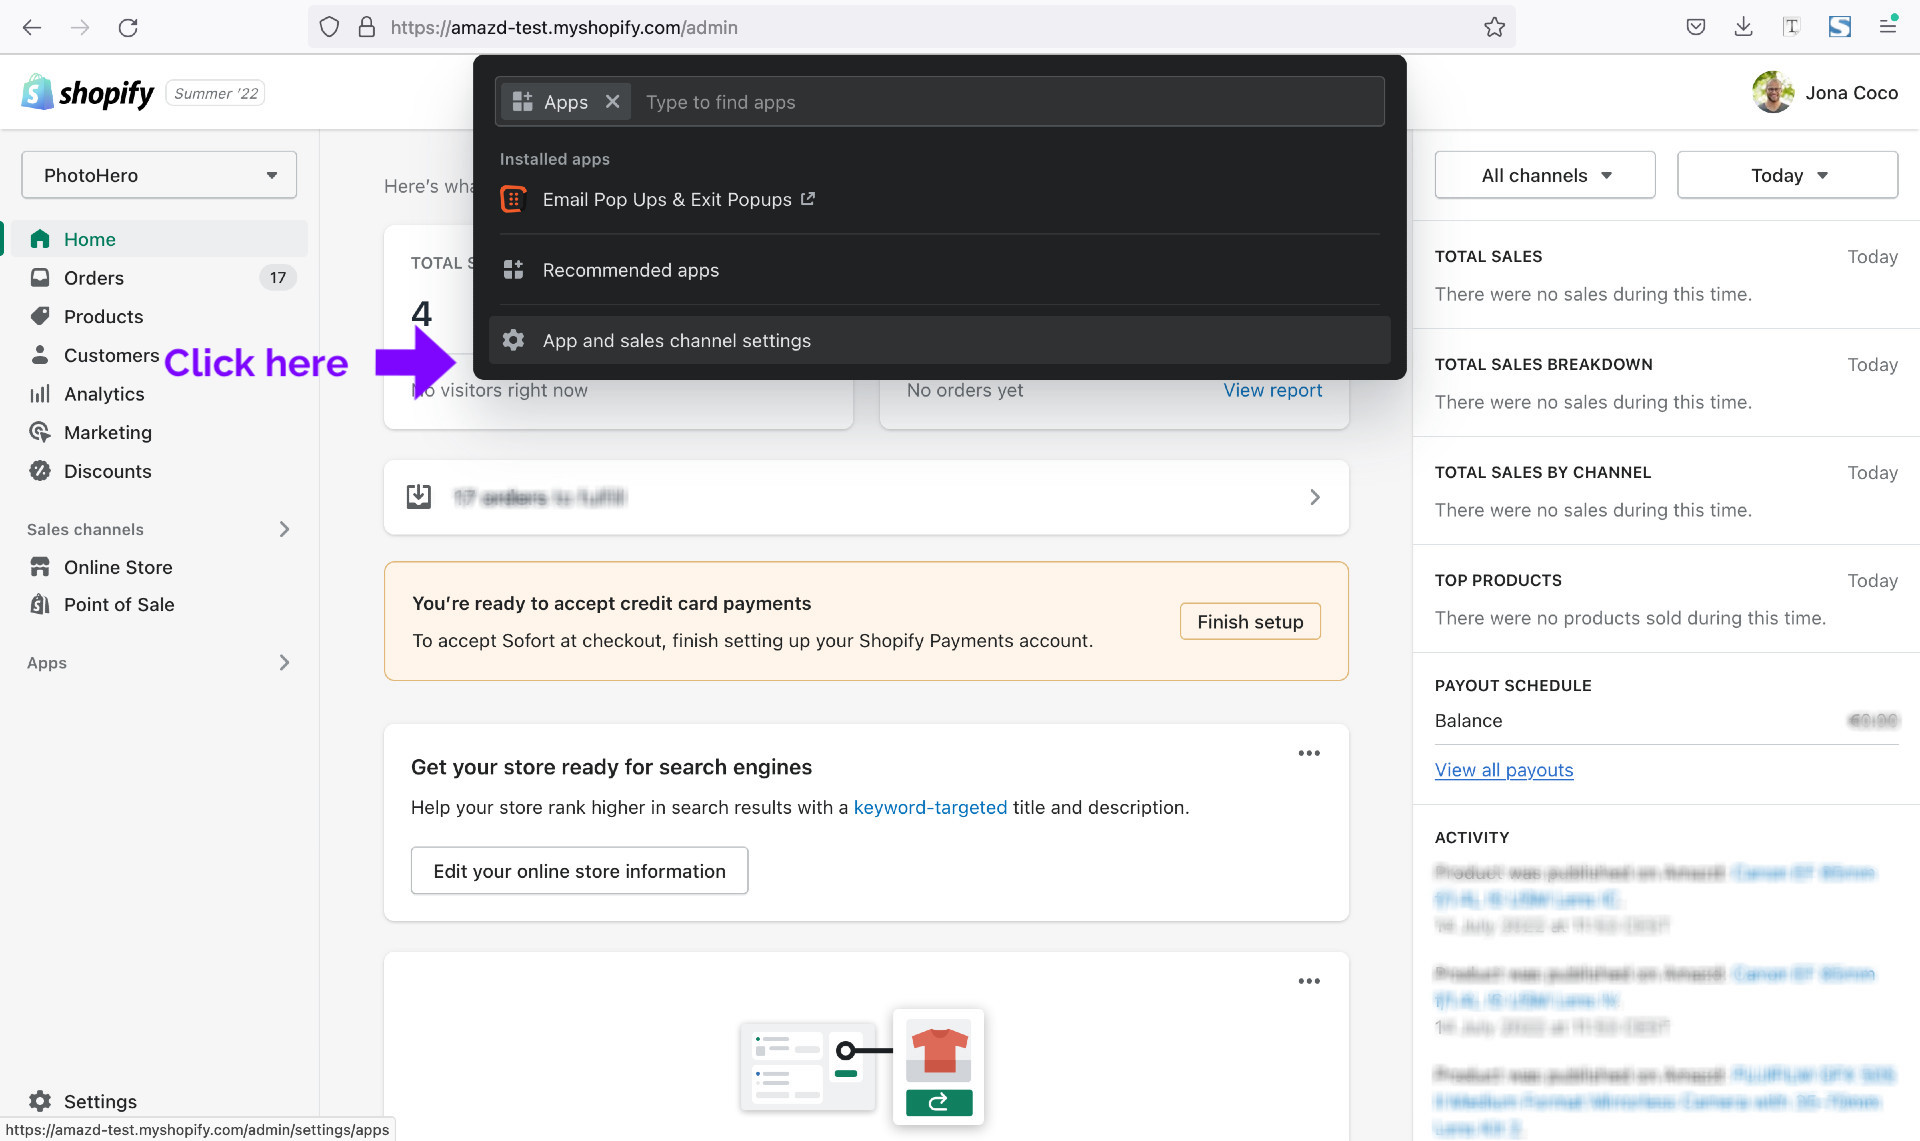Click the browser address bar URL

coord(564,27)
